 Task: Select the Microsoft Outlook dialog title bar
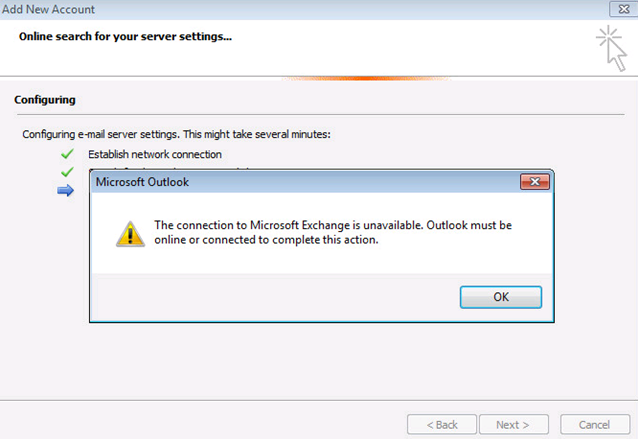305,182
